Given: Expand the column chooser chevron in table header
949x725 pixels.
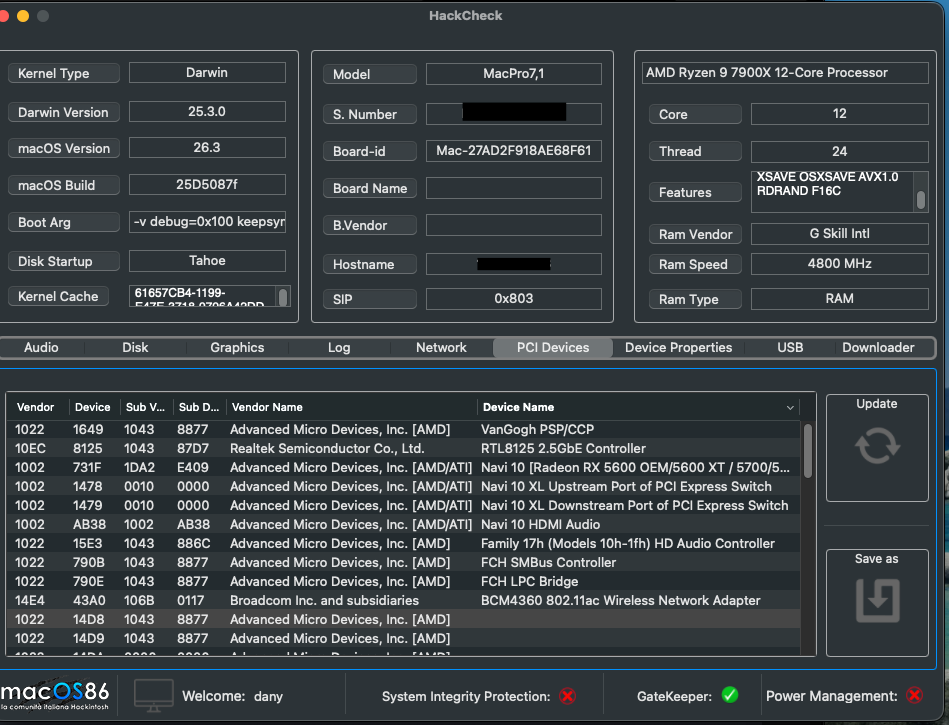Looking at the screenshot, I should [791, 408].
